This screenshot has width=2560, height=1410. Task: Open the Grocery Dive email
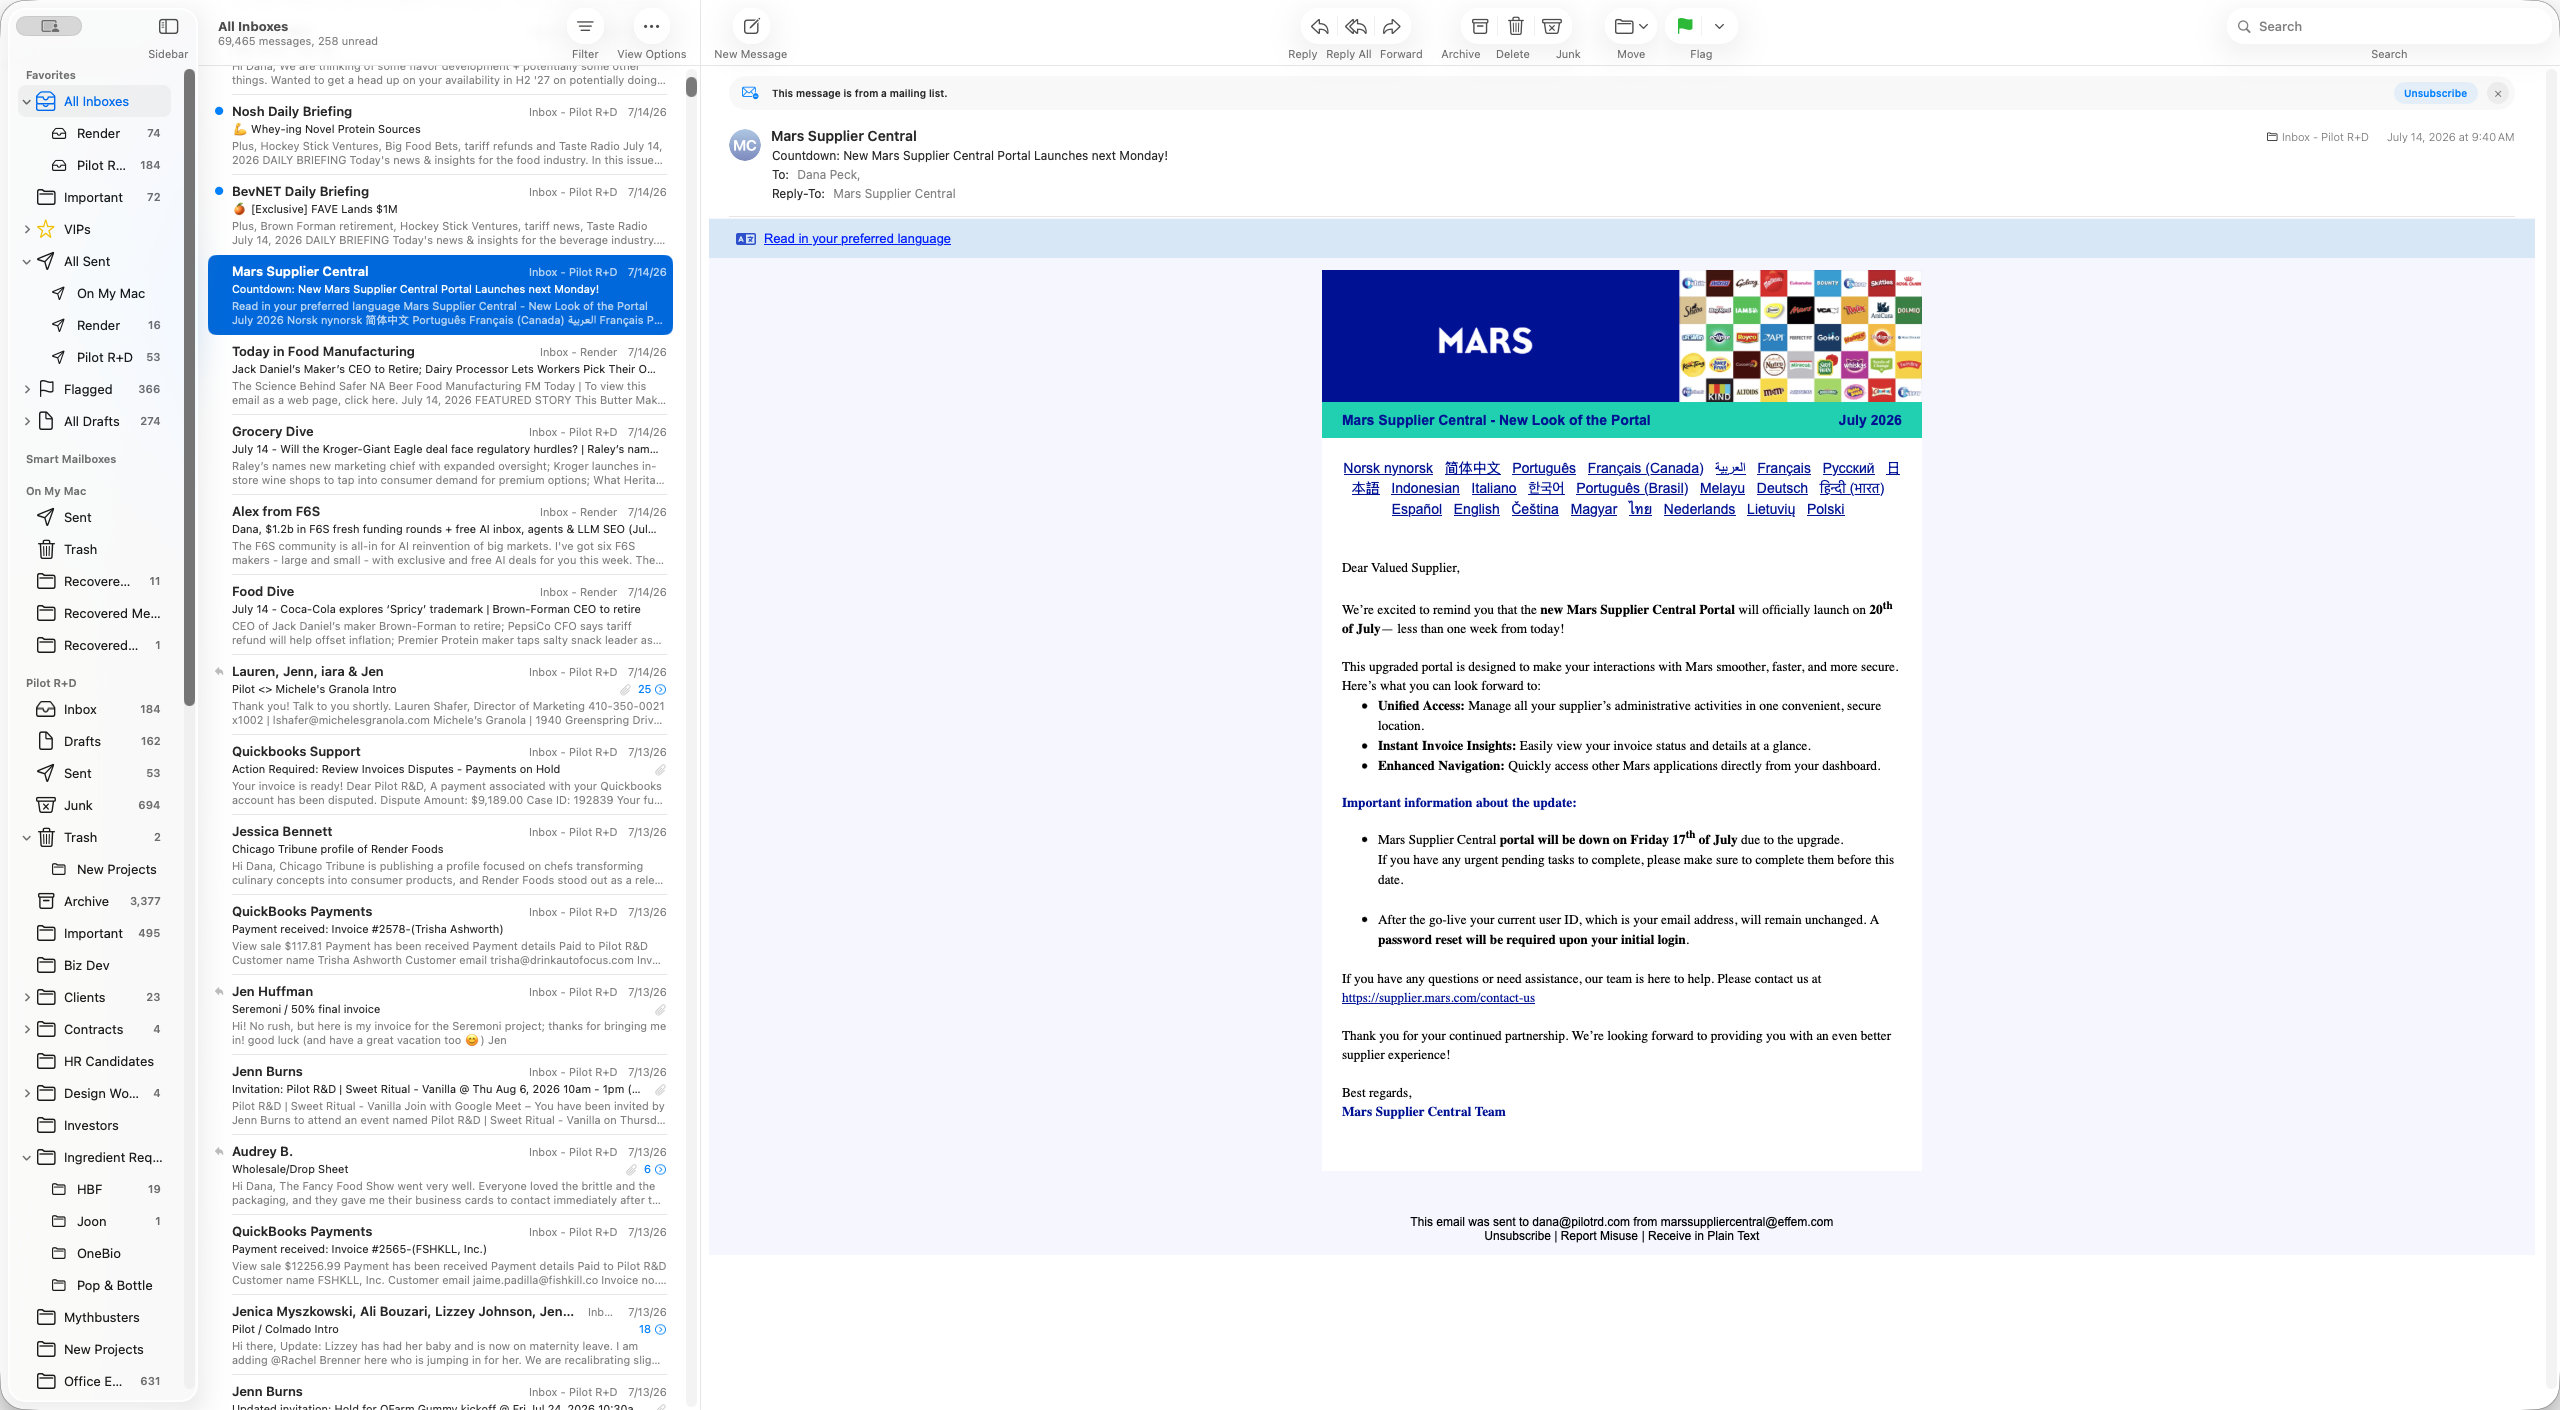tap(440, 456)
